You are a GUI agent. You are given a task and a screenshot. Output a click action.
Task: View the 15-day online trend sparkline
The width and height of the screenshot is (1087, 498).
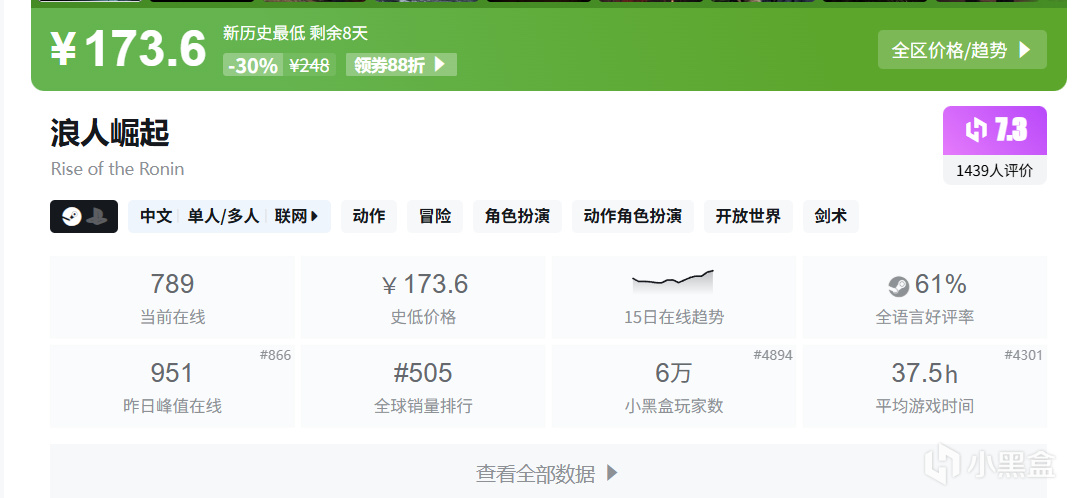click(x=672, y=282)
